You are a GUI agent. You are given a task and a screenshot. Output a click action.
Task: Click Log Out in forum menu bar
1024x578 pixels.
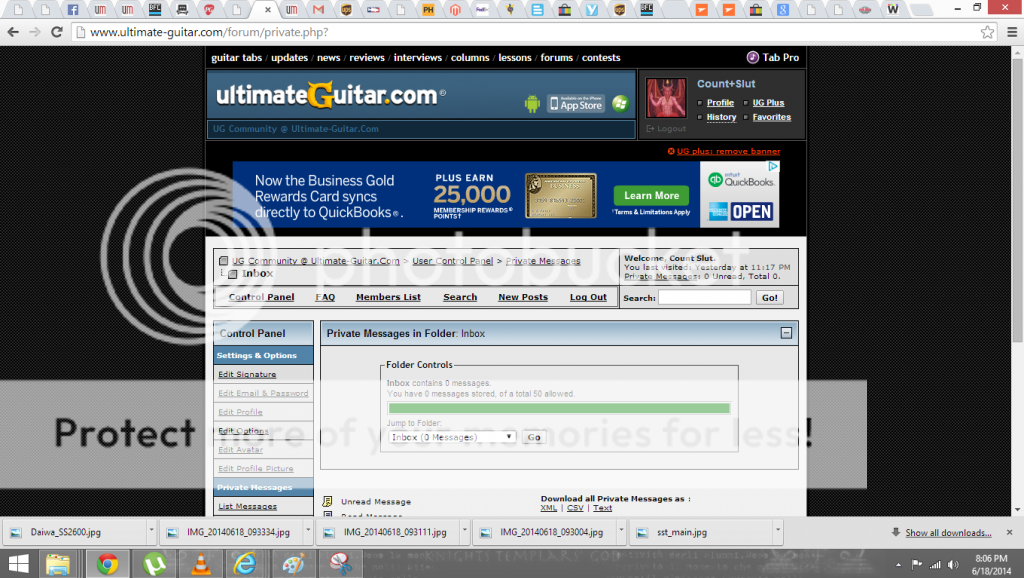[588, 297]
